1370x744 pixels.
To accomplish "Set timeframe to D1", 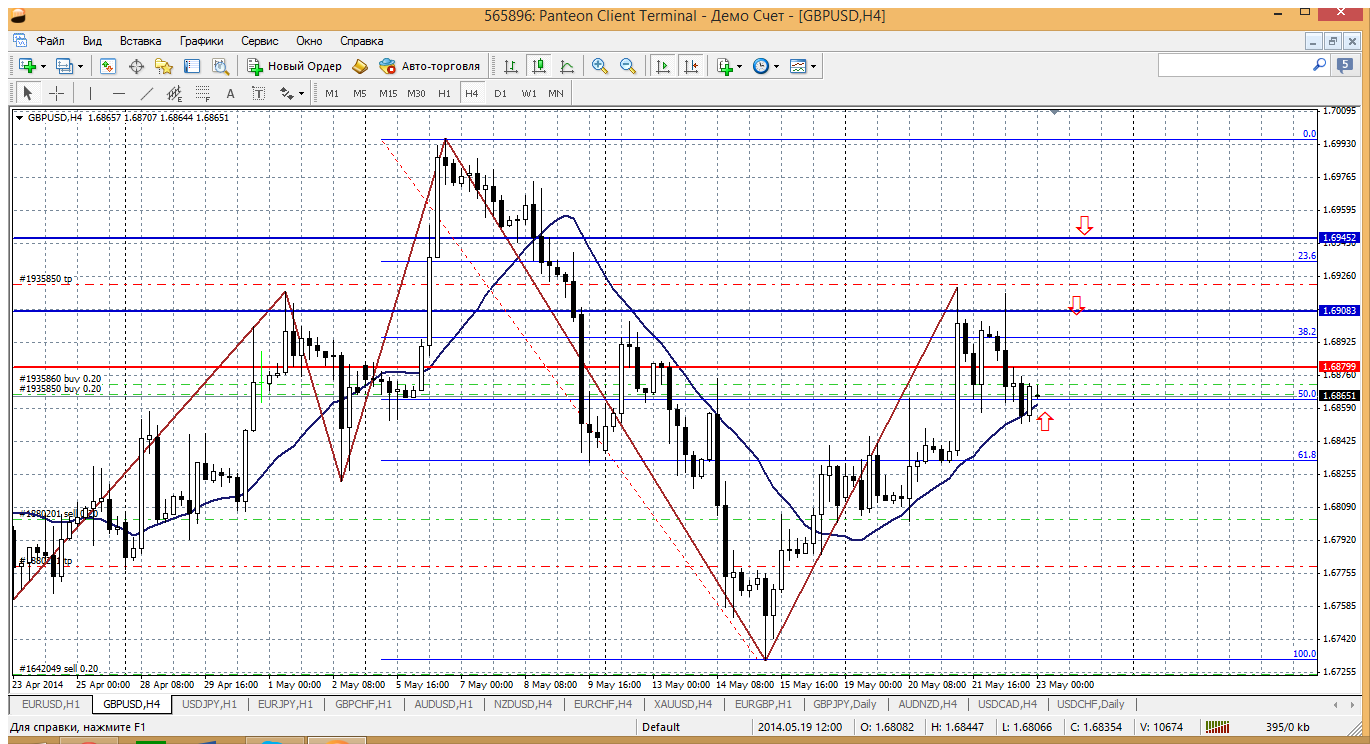I will point(500,93).
